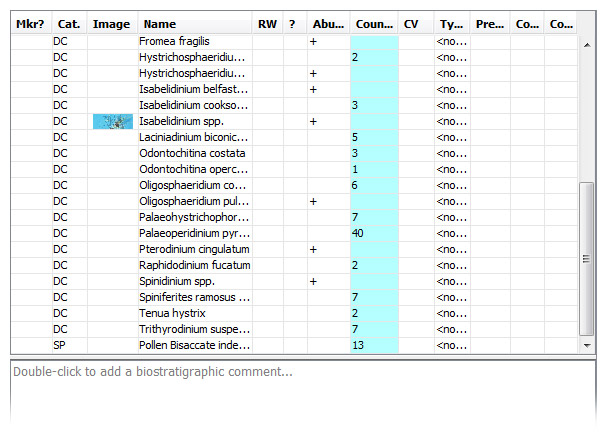
Task: Select the Odontochitina operc... name
Action: point(193,169)
